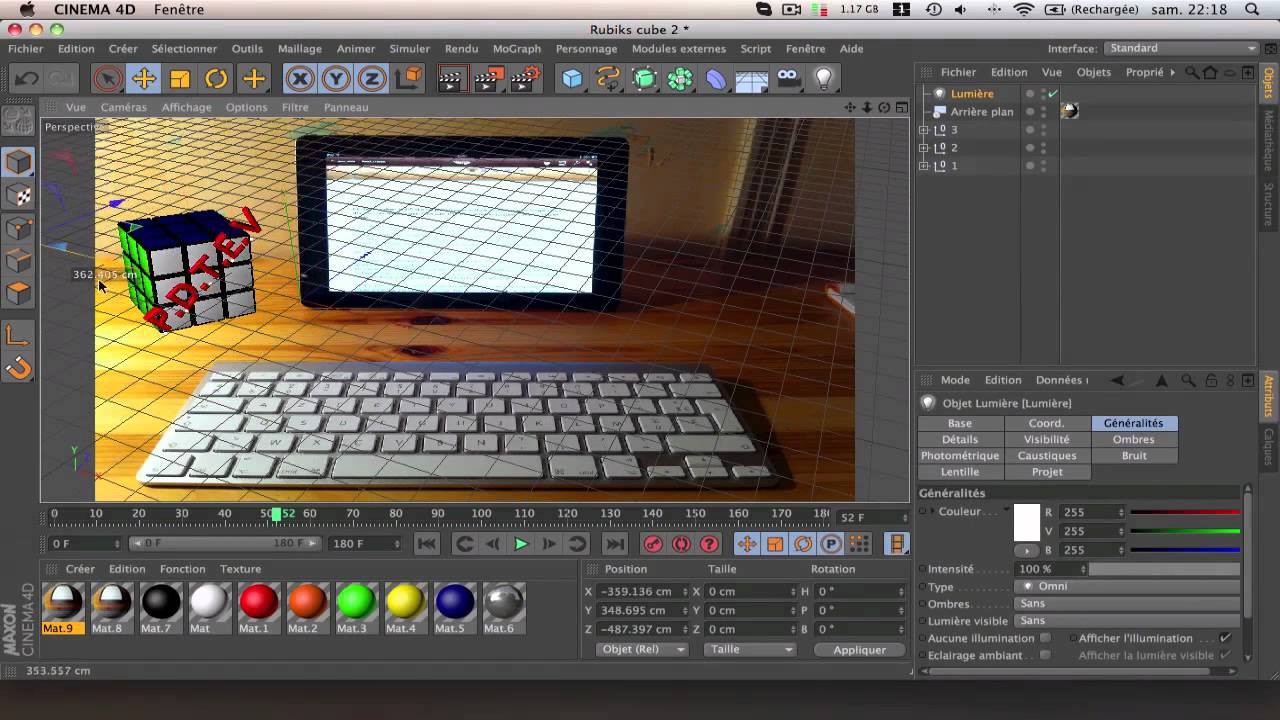The width and height of the screenshot is (1280, 720).
Task: Open the MoGraph menu
Action: (x=517, y=48)
